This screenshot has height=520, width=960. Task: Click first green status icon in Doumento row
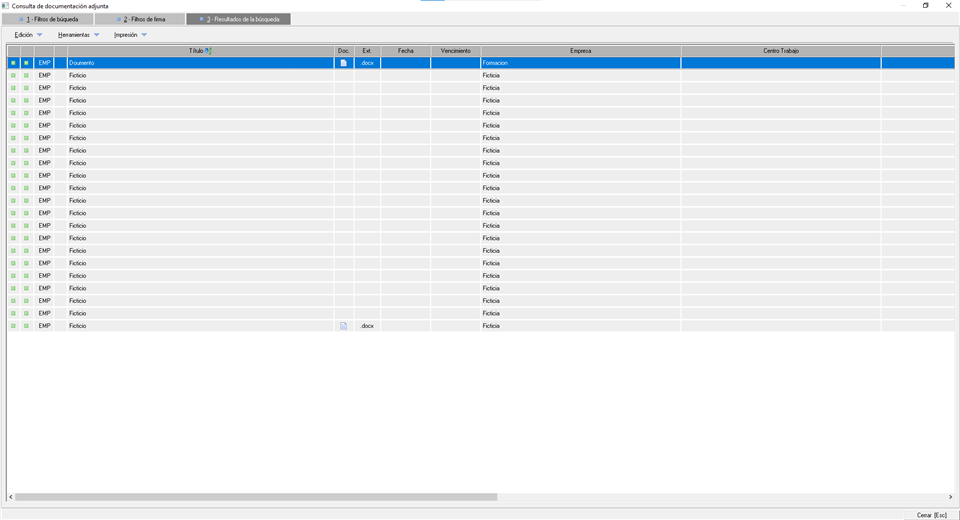(x=13, y=63)
